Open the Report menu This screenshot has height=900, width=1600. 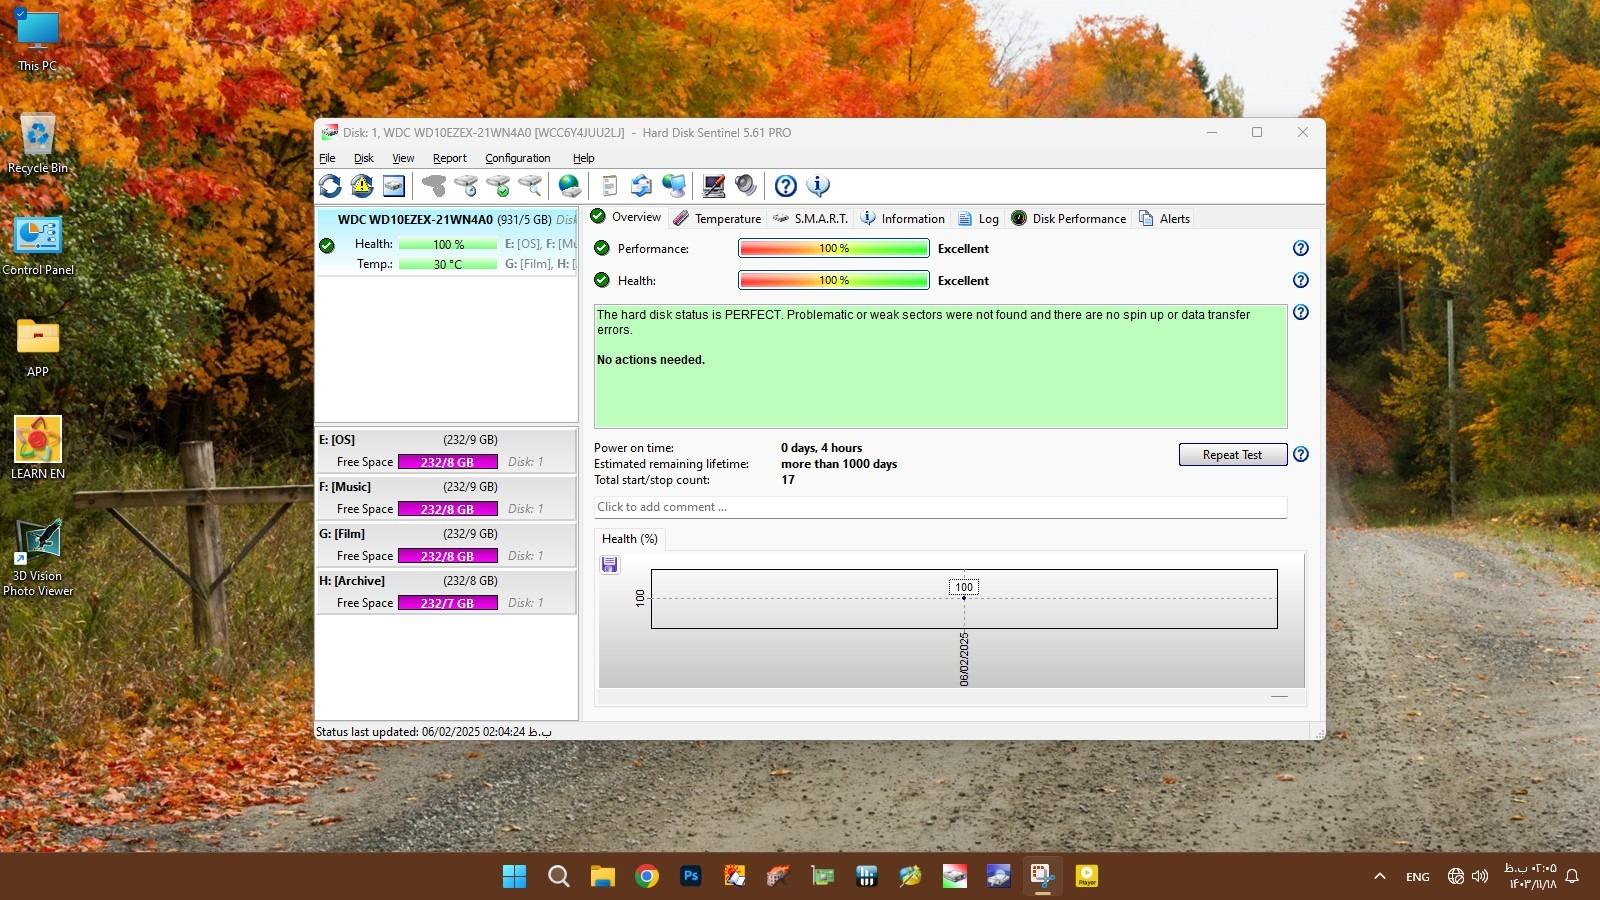449,158
